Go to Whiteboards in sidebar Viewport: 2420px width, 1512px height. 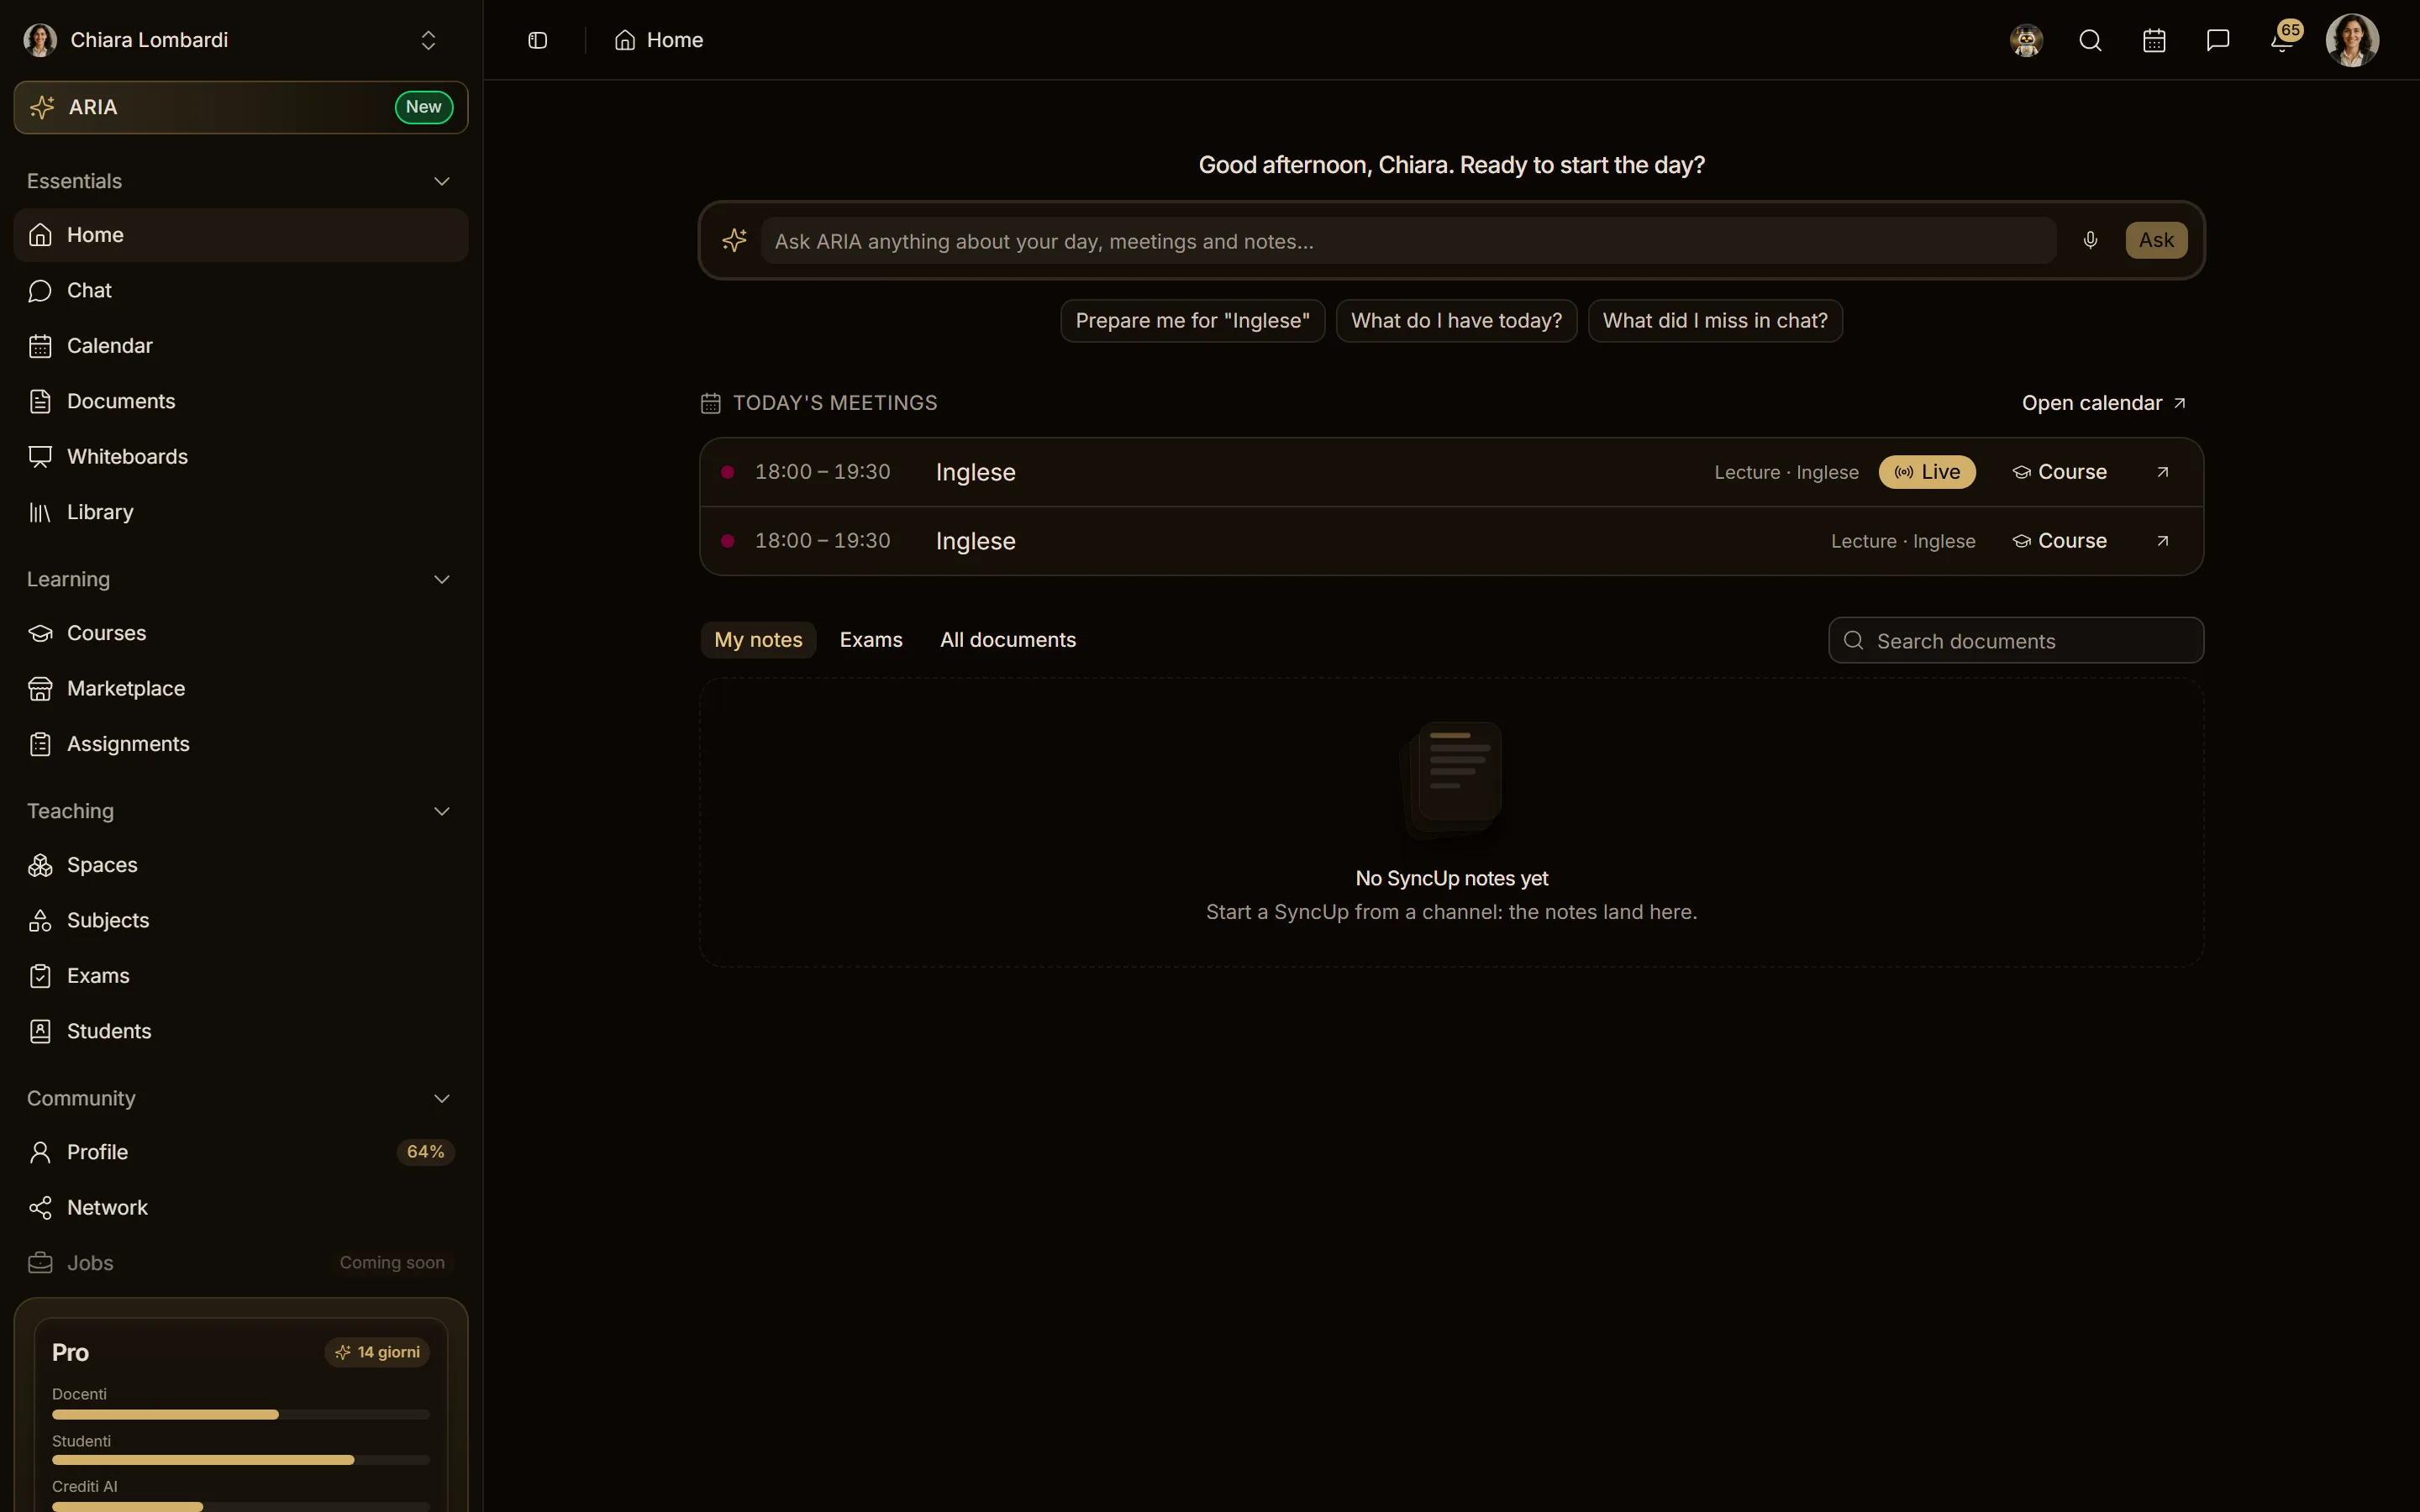coord(241,457)
